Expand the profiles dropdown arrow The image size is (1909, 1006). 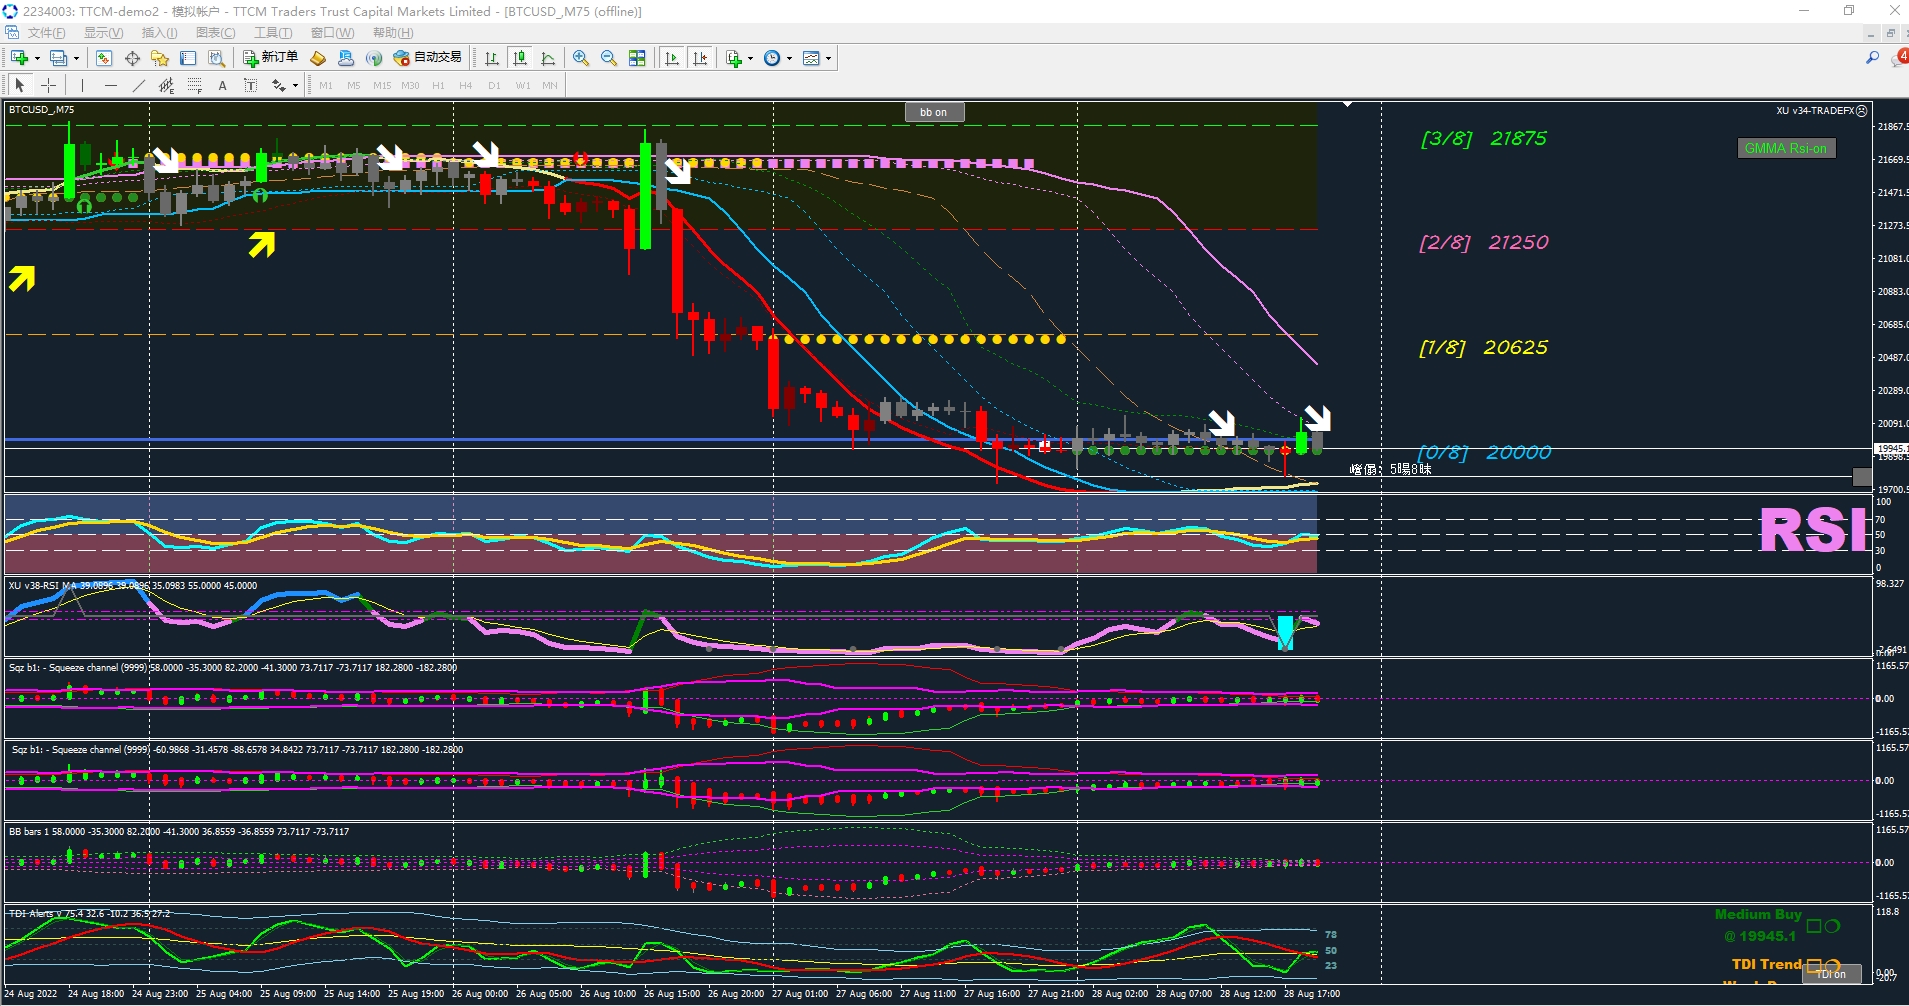(76, 58)
